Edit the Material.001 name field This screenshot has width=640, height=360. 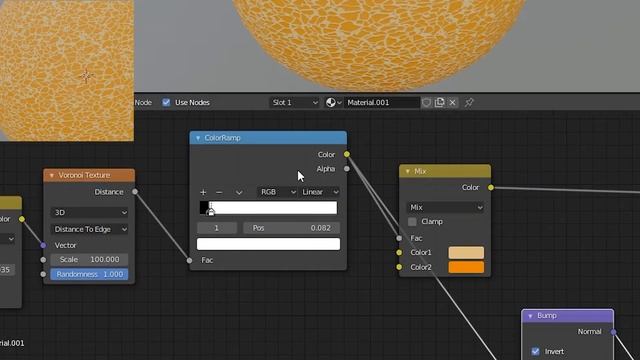coord(382,102)
